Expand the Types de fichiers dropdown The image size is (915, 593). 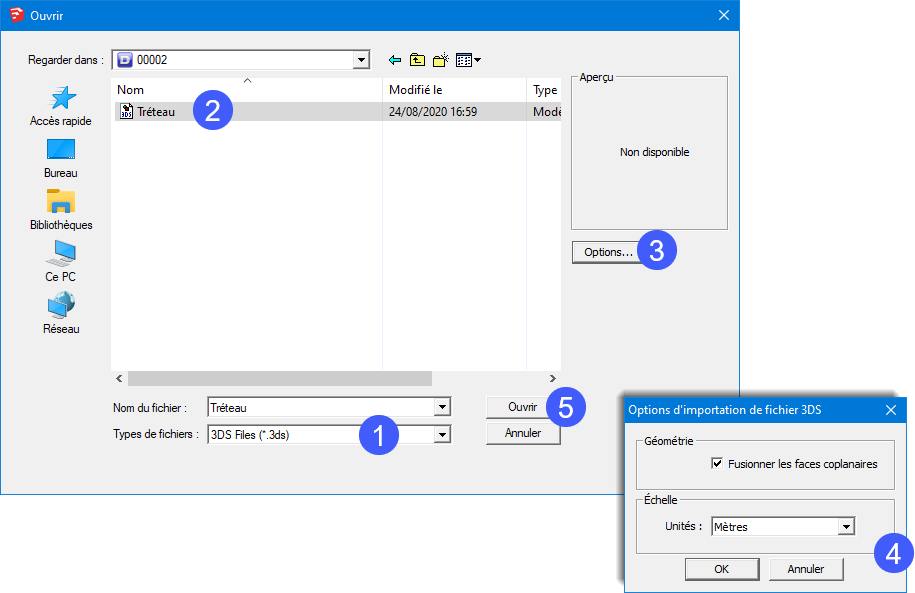point(441,434)
